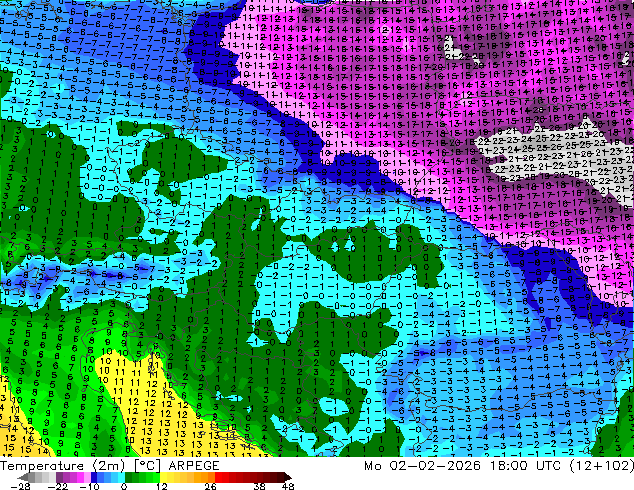Click the '48' legend label

pos(288,486)
